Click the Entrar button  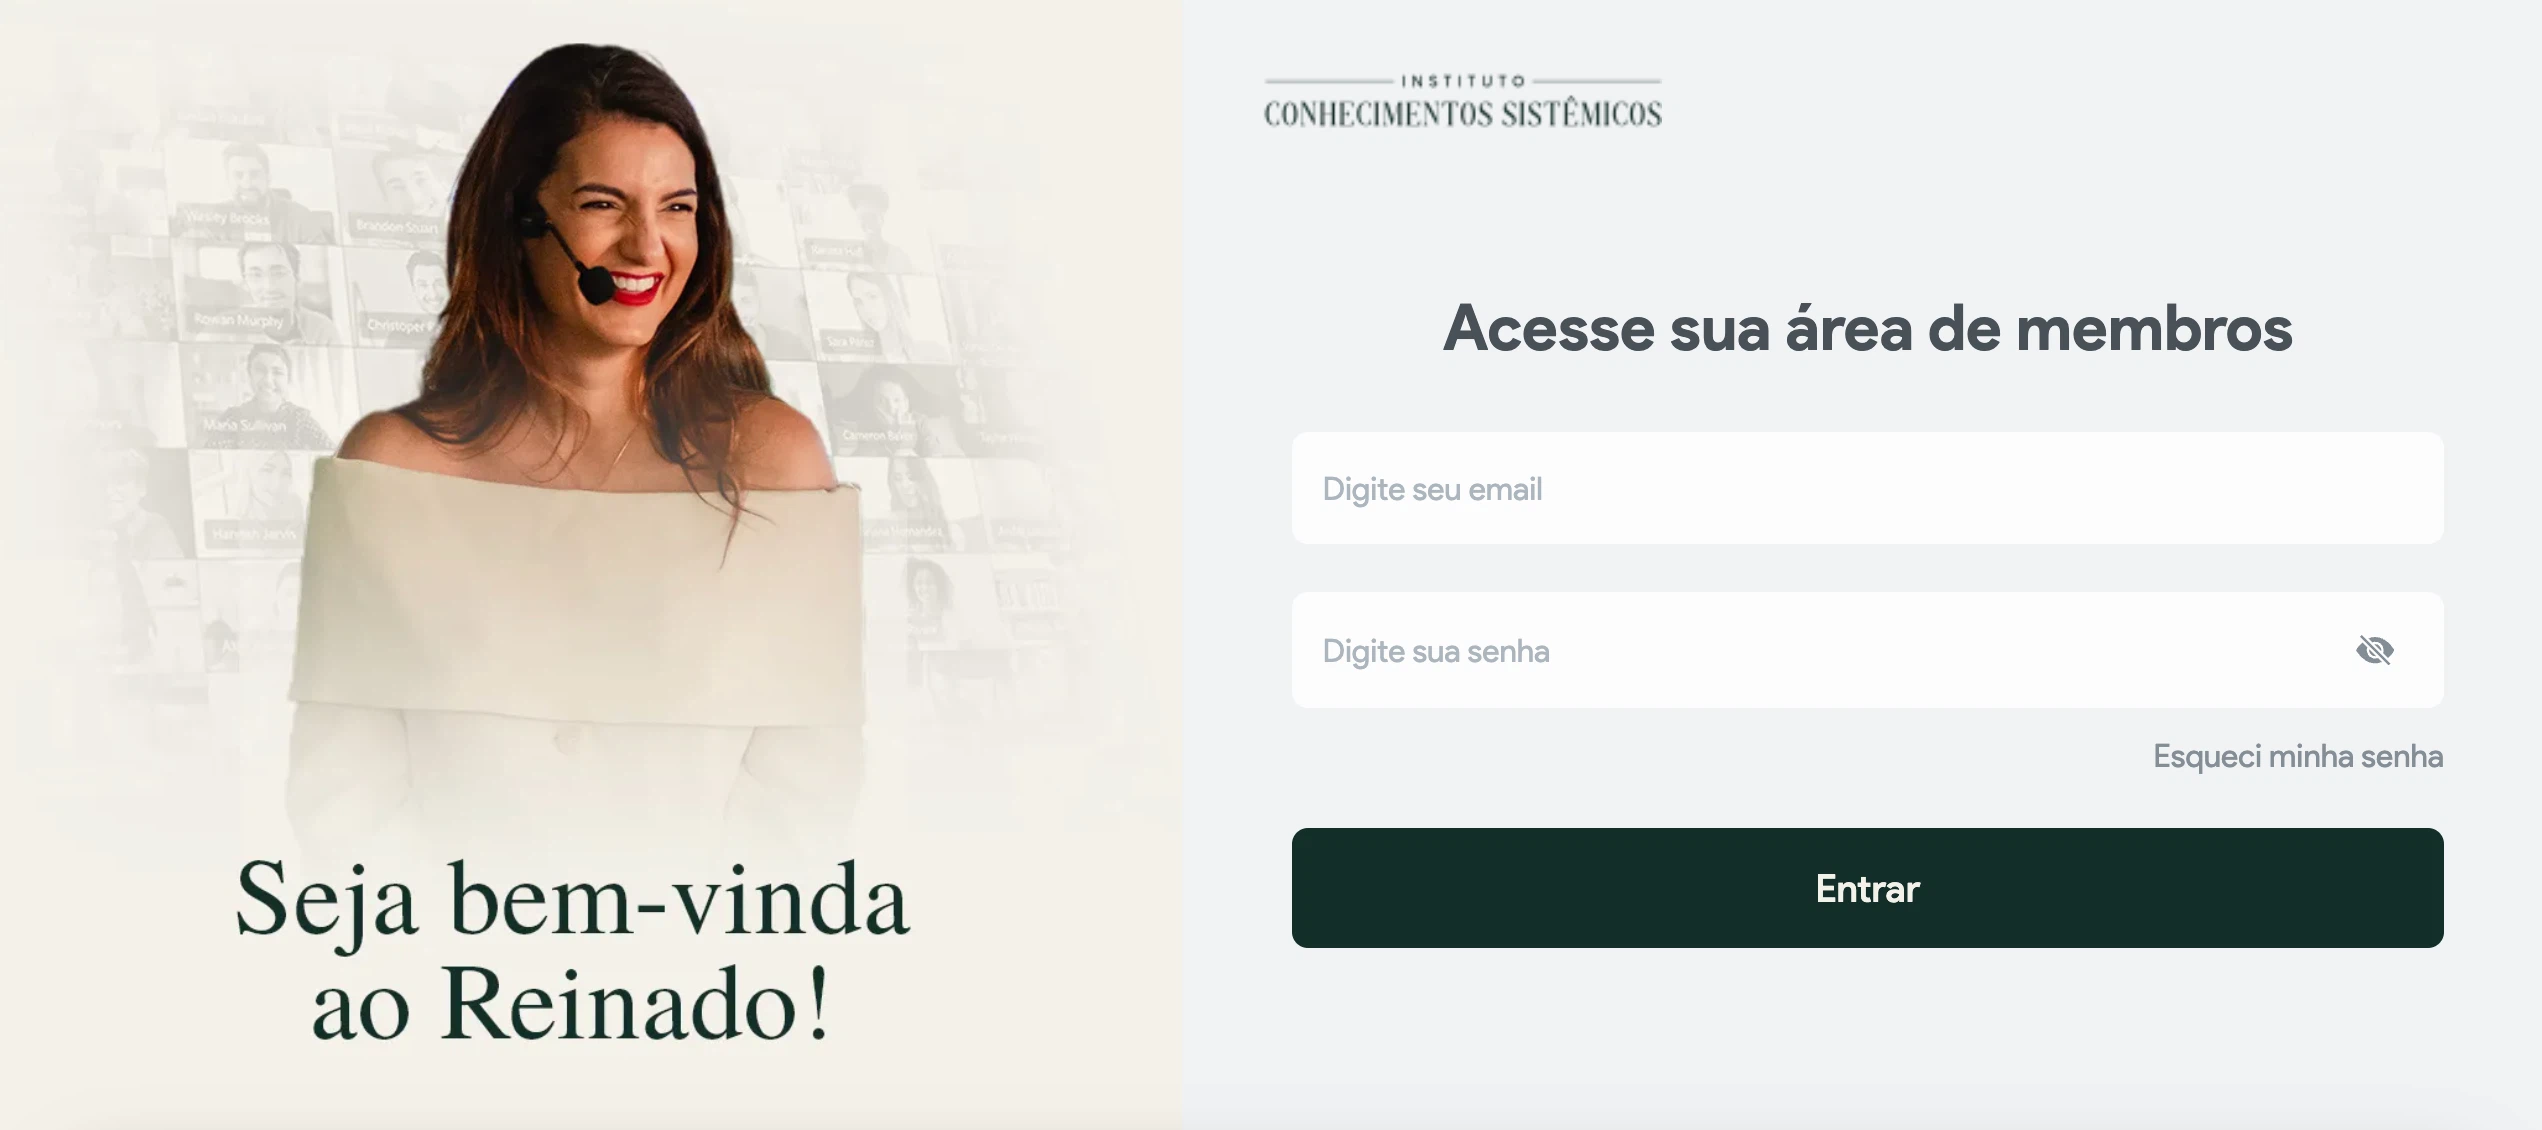coord(1867,888)
